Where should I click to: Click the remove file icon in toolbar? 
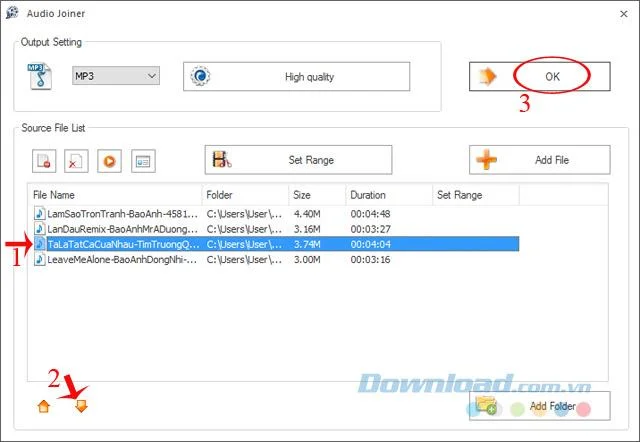click(44, 161)
